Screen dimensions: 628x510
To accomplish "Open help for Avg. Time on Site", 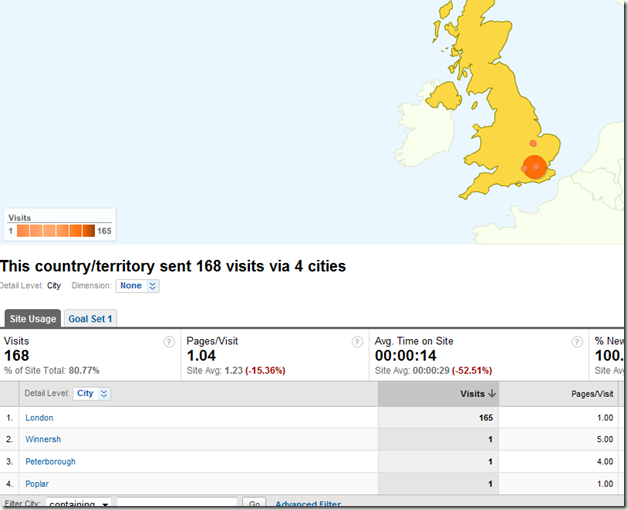I will pos(577,342).
